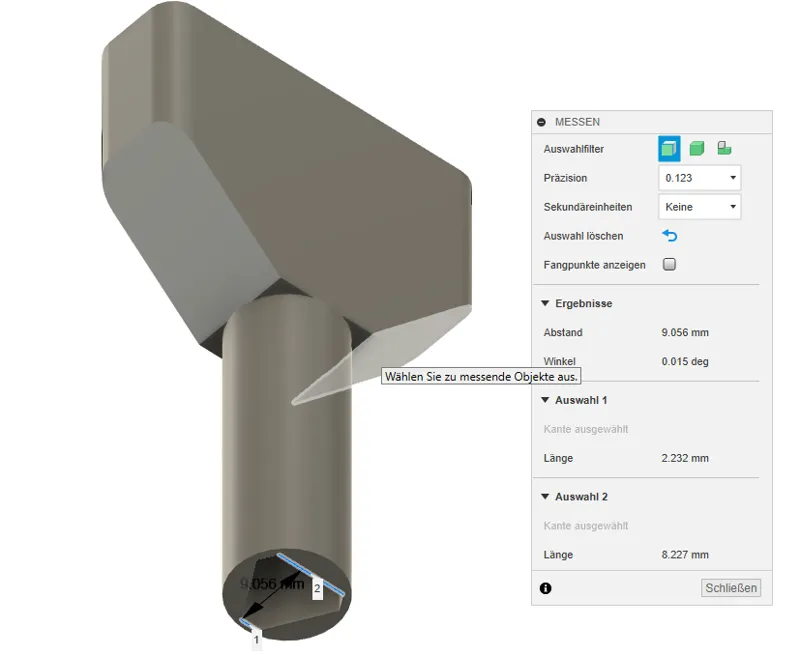Image resolution: width=800 pixels, height=655 pixels.
Task: Click the Schließen button
Action: pos(731,588)
